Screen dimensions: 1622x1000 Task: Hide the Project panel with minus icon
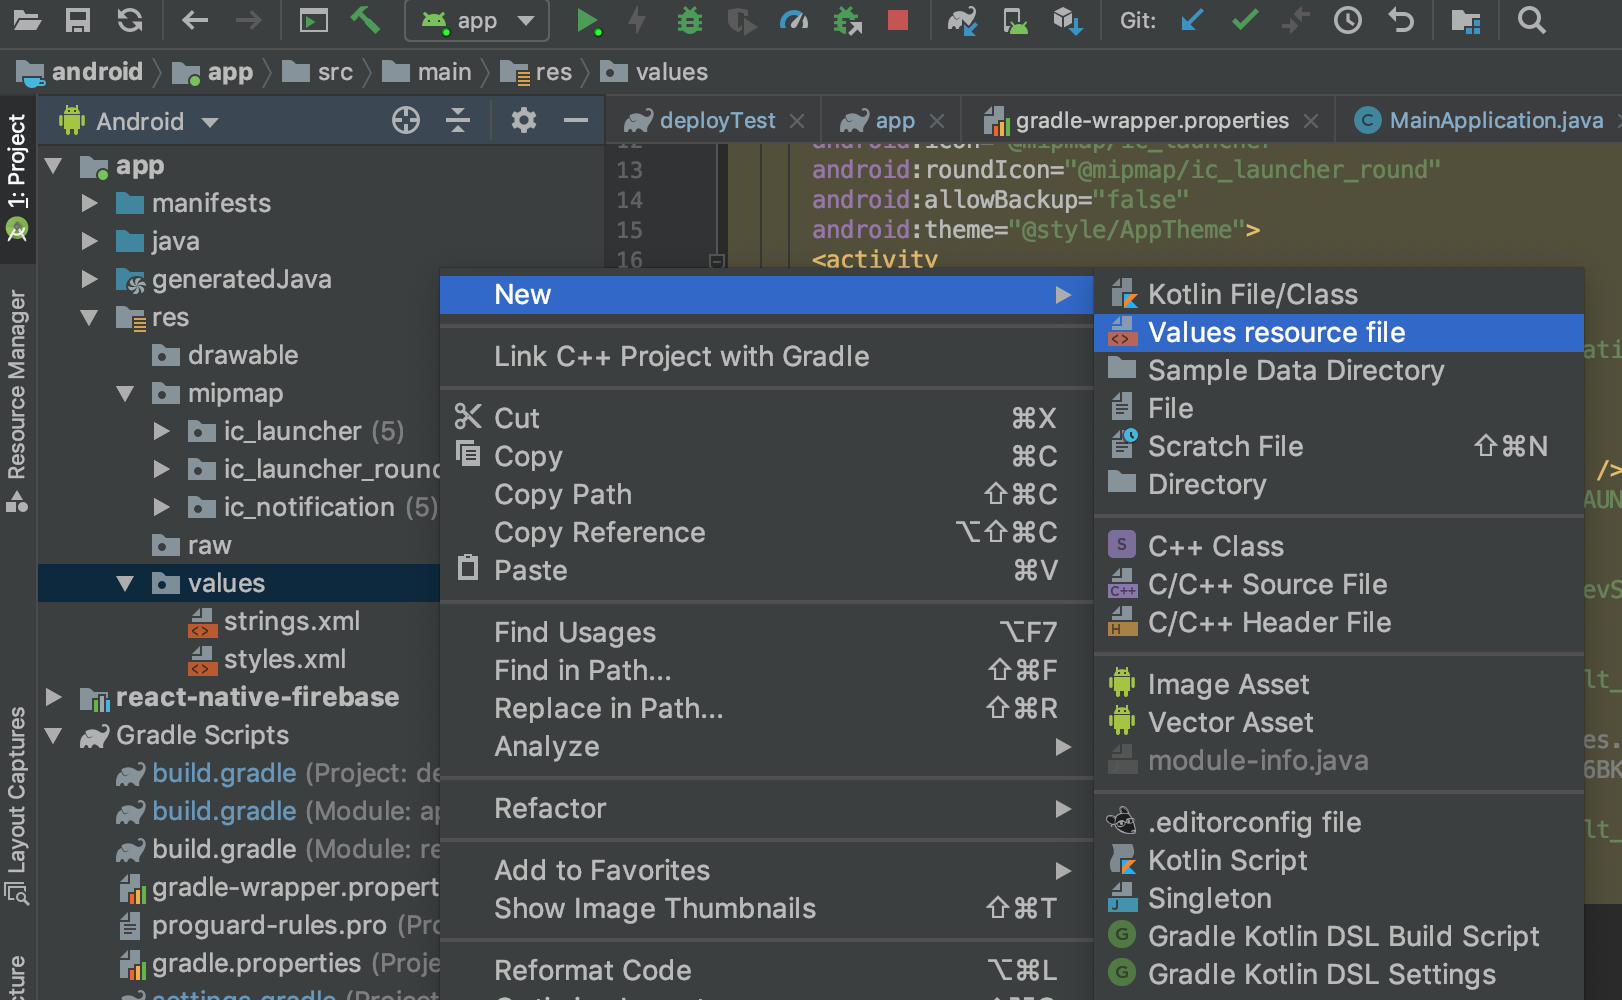pos(576,121)
